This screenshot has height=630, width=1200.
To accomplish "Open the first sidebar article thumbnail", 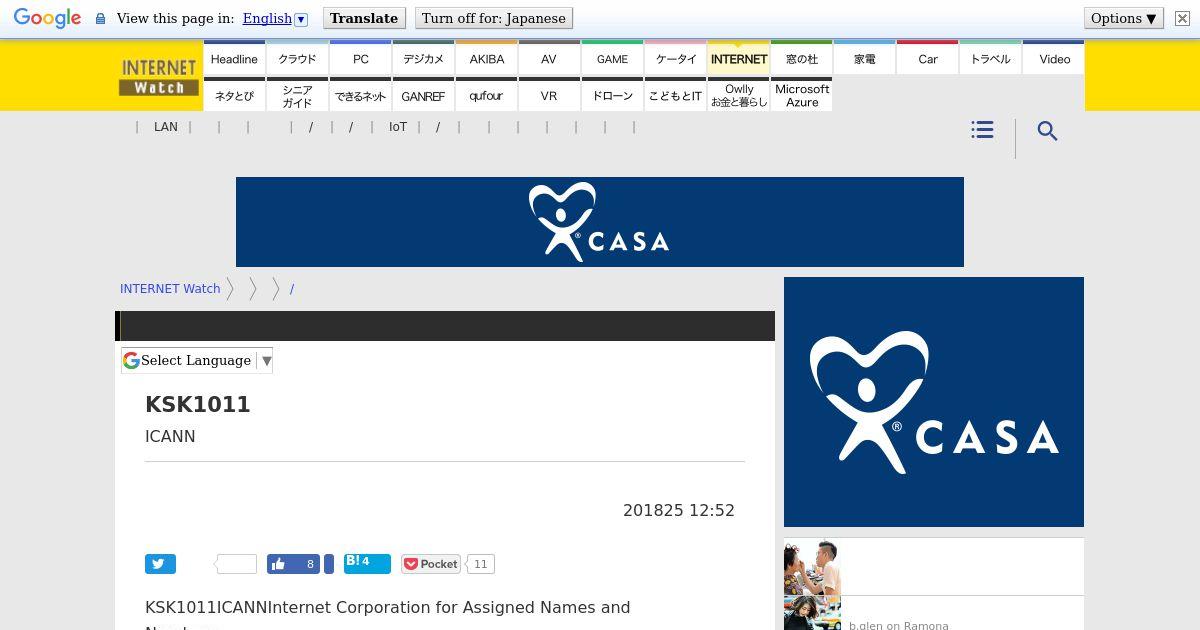I will click(812, 567).
